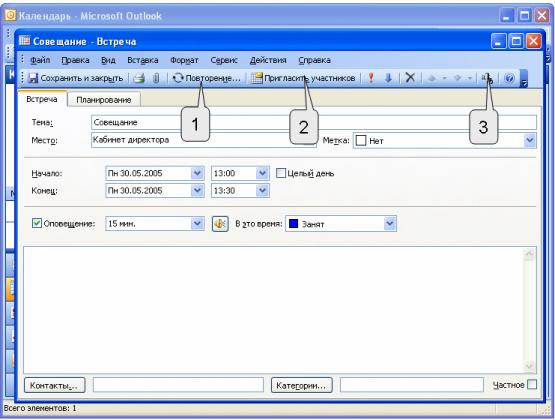Screen dimensions: 555x420
Task: Open the Действия menu
Action: coord(268,60)
